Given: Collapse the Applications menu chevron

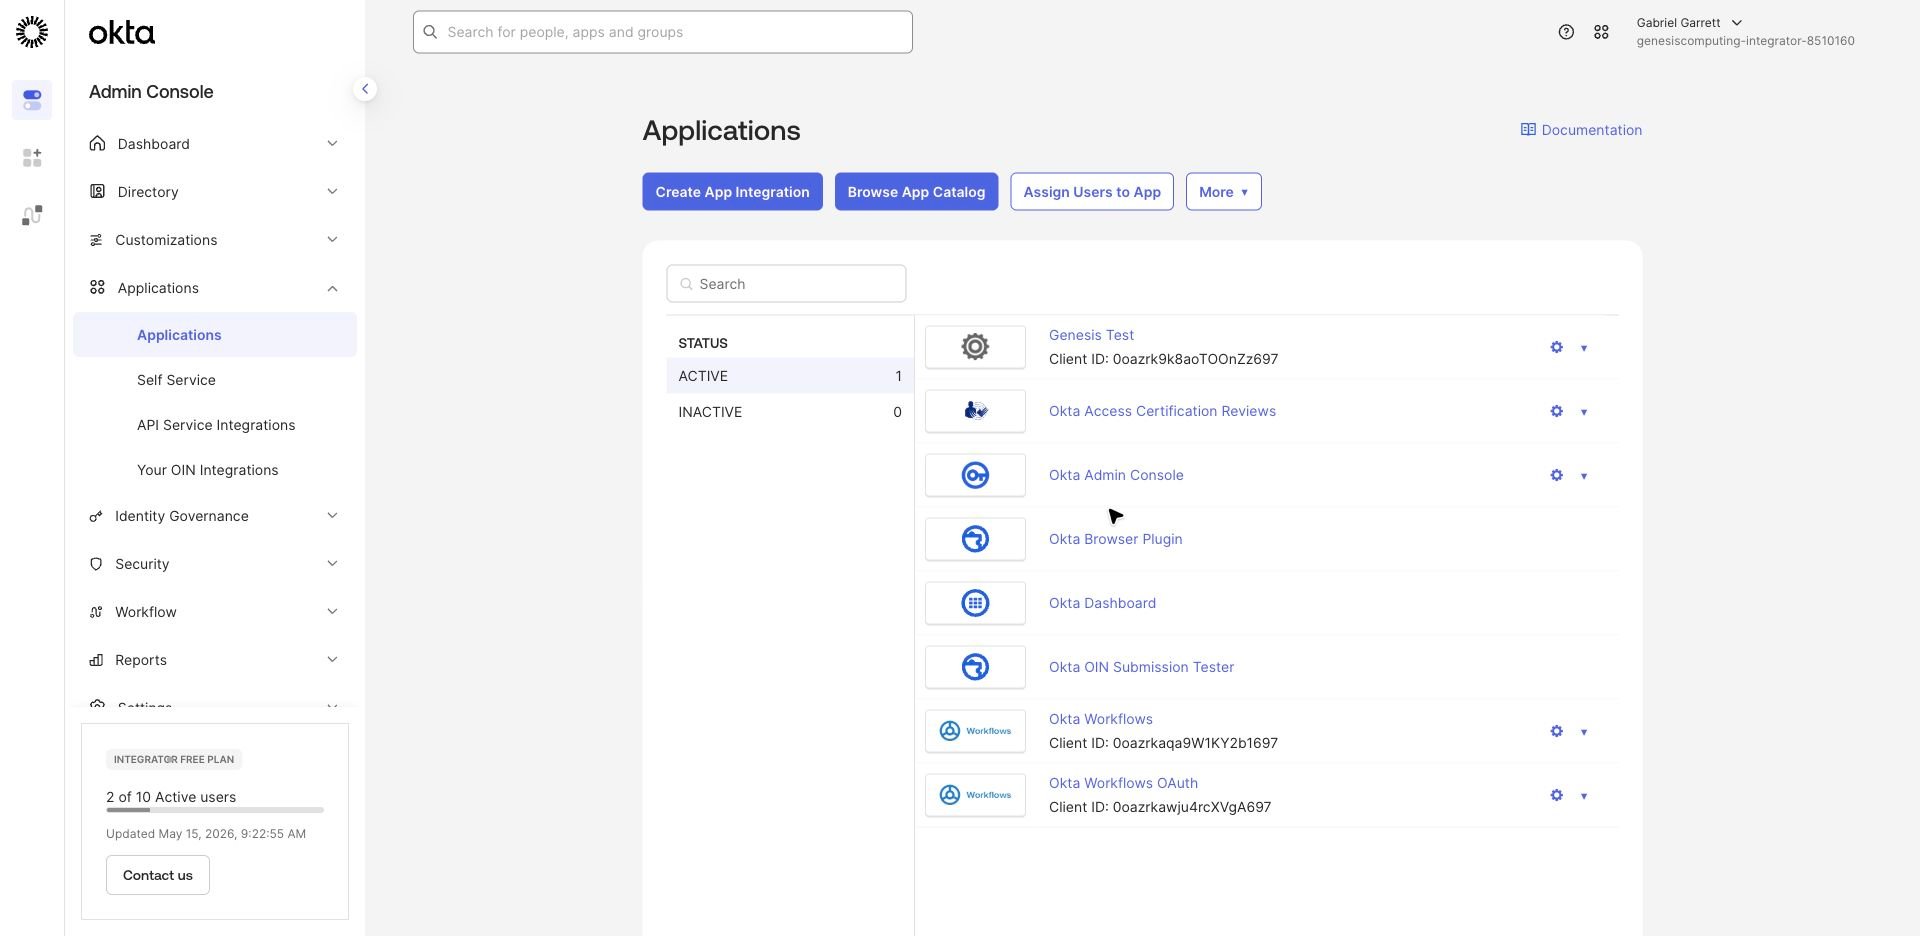Looking at the screenshot, I should [x=332, y=288].
